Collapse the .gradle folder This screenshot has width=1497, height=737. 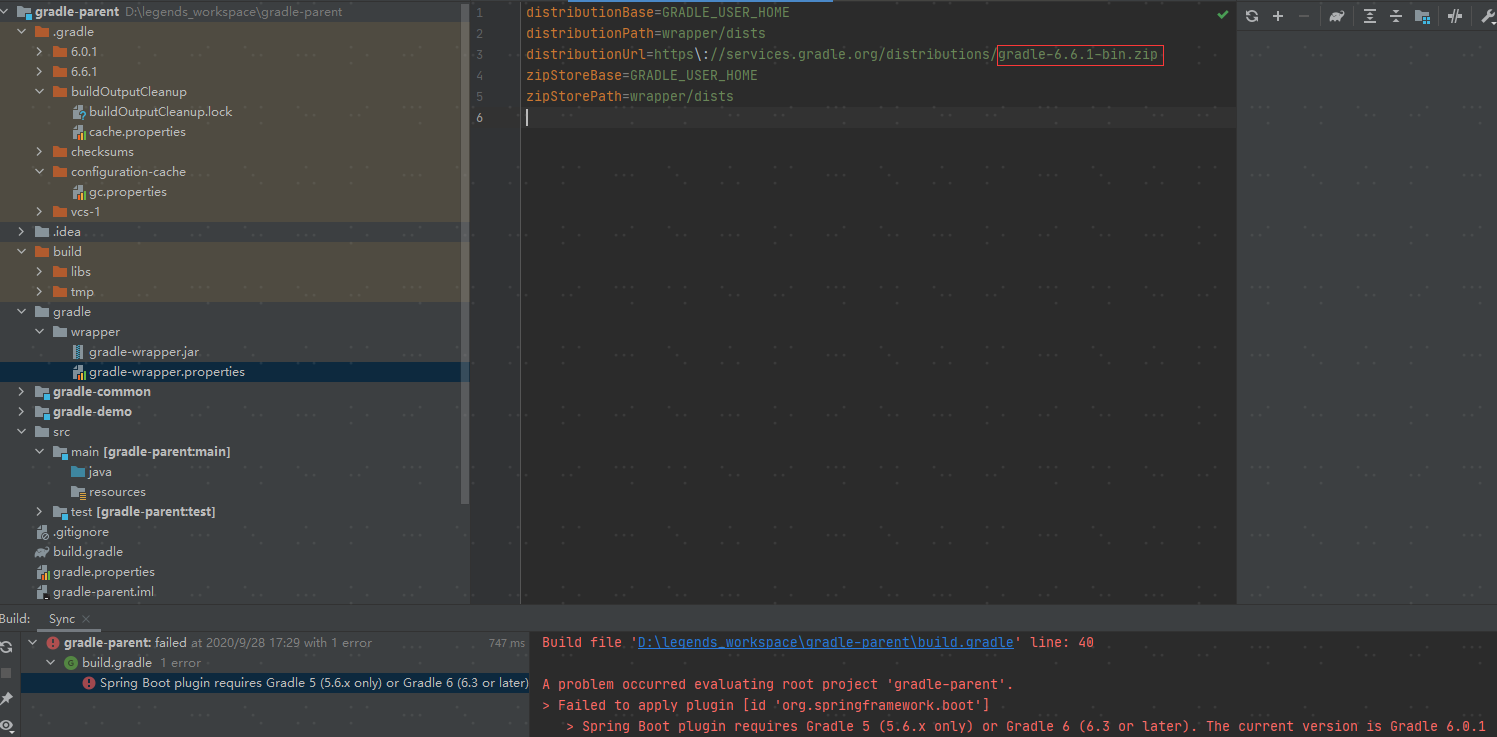click(21, 32)
